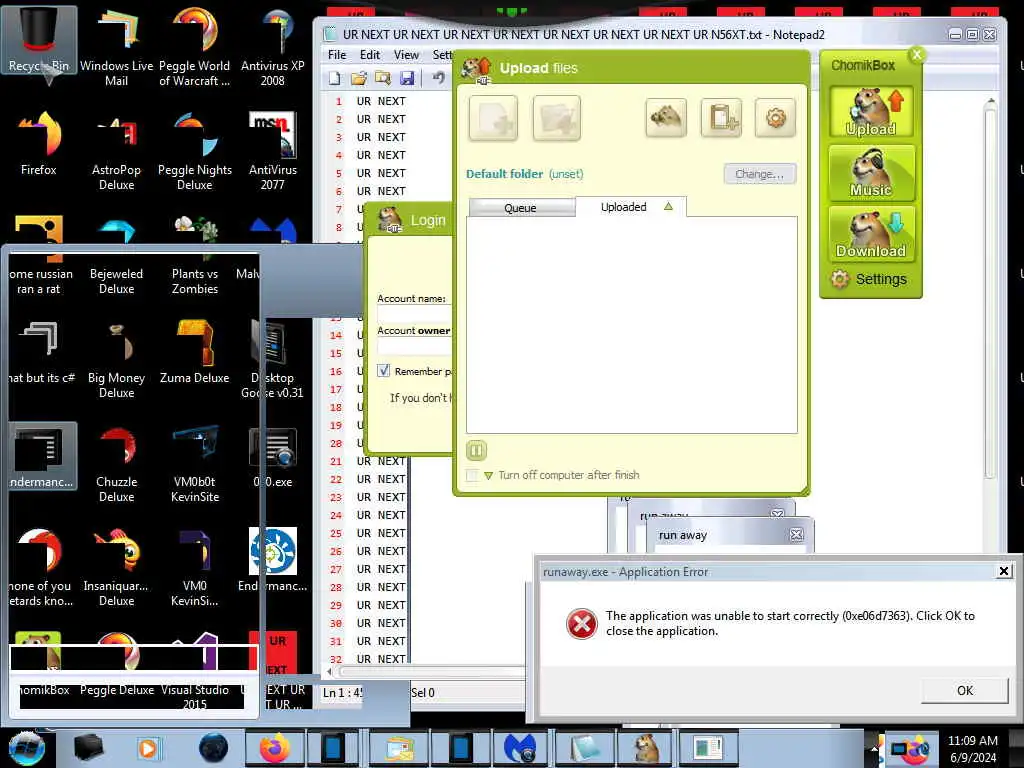Click the Notepad2 horizontal scrollbar left arrow
The image size is (1024, 768).
click(x=329, y=671)
